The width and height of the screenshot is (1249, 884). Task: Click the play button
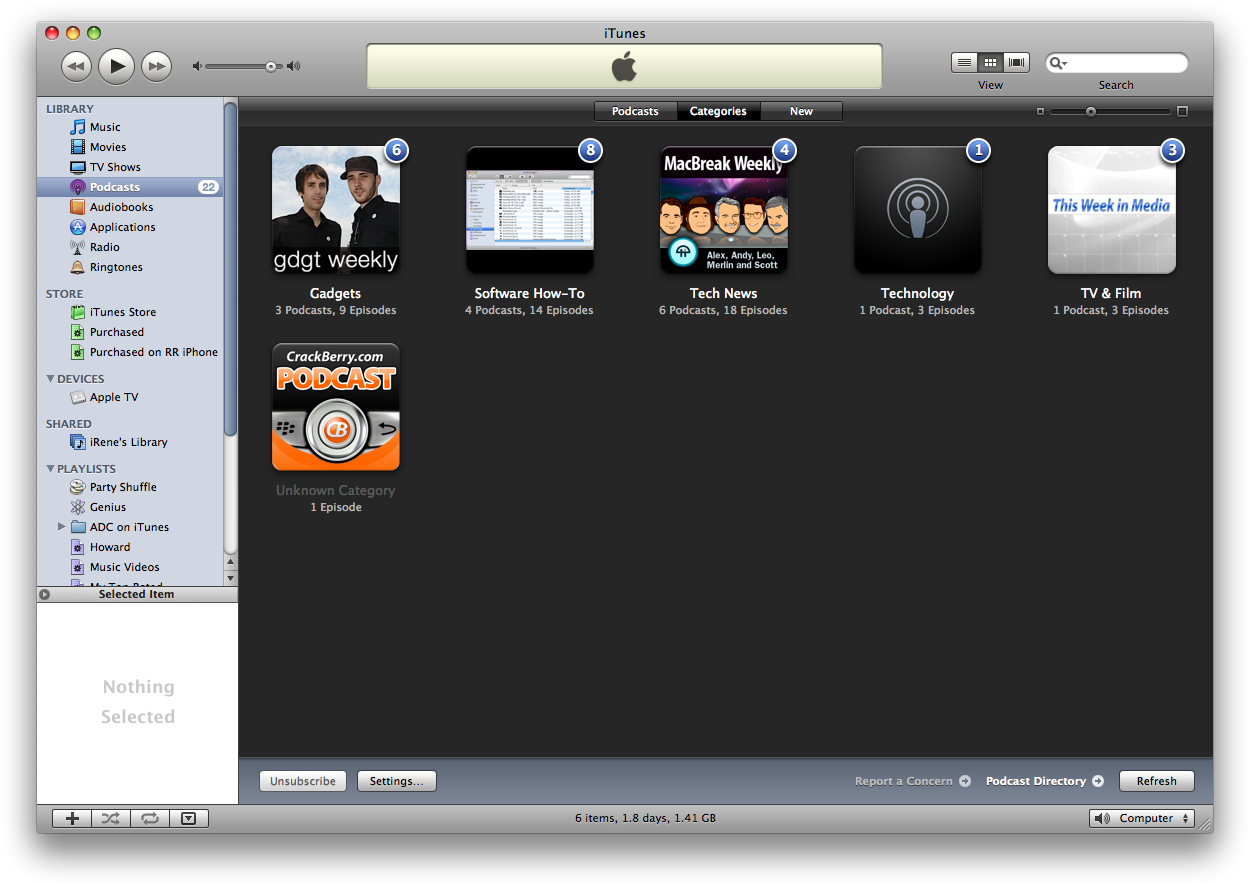[x=116, y=66]
